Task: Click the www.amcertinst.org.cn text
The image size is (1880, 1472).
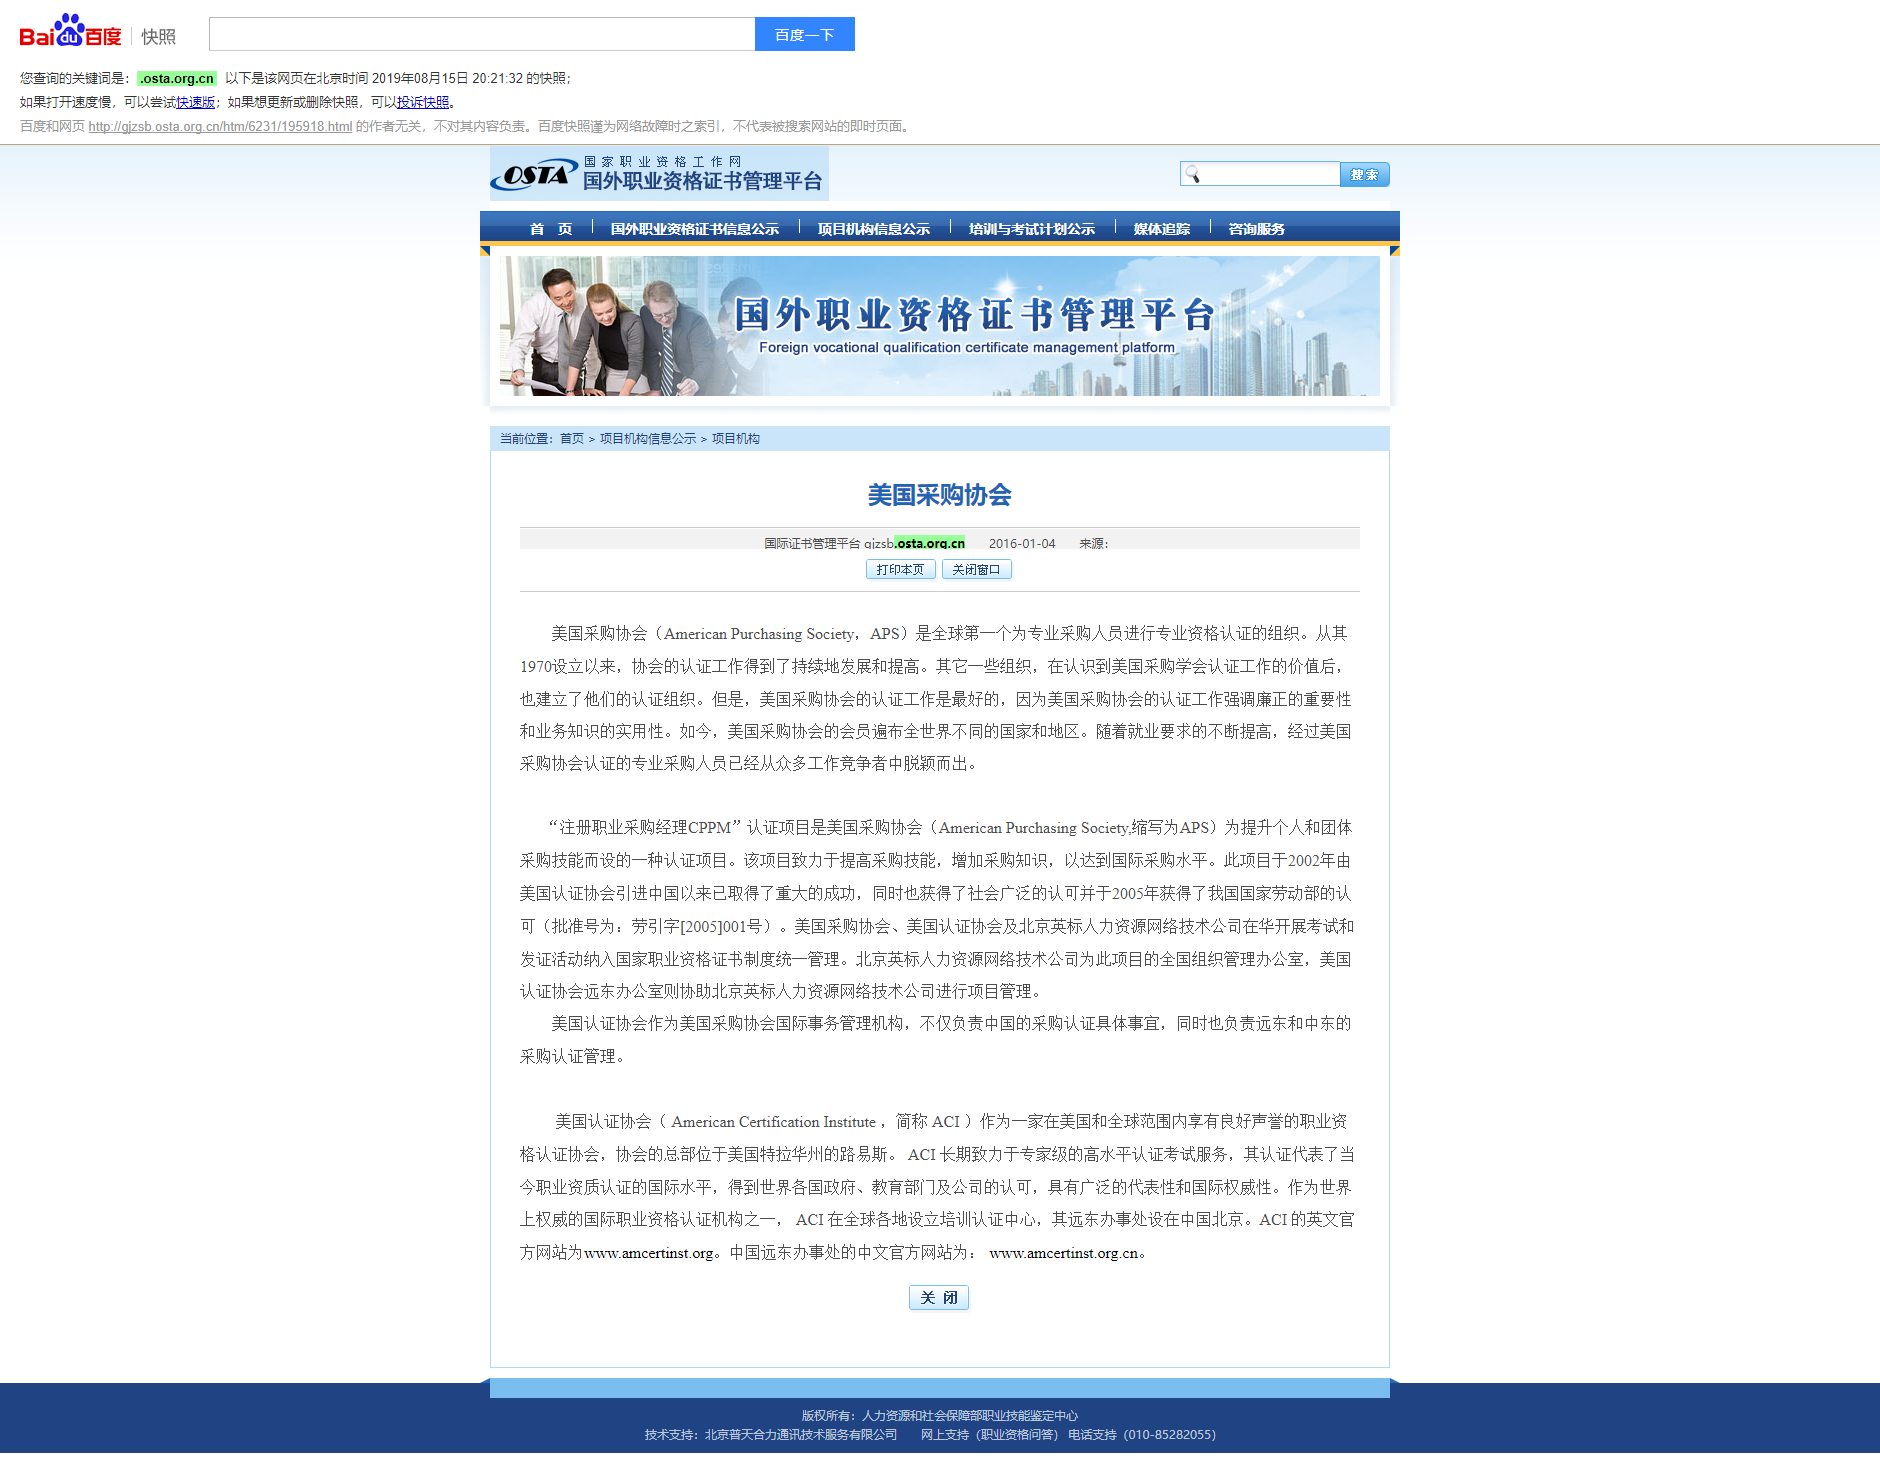Action: 1064,1253
